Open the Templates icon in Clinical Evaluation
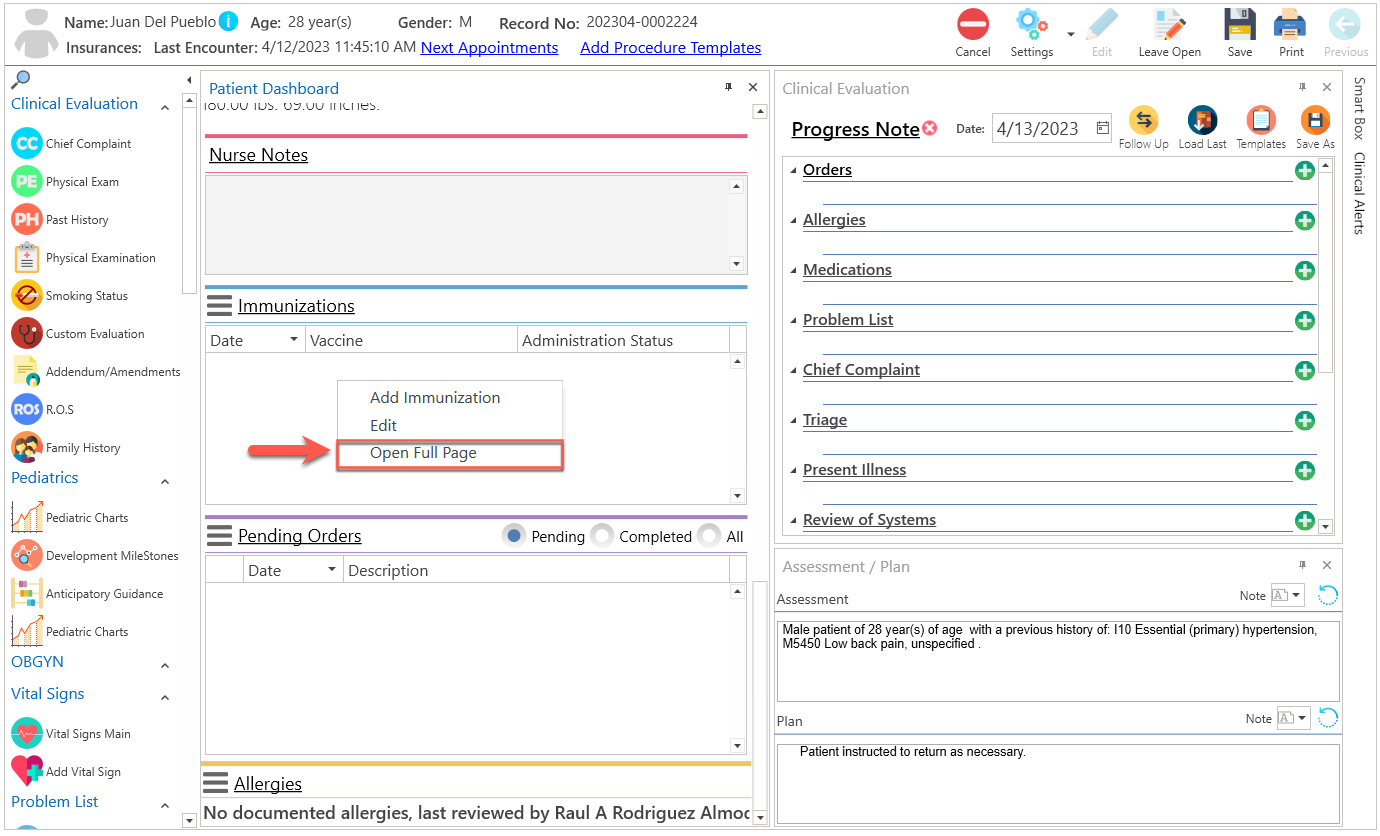1380x836 pixels. click(x=1260, y=121)
